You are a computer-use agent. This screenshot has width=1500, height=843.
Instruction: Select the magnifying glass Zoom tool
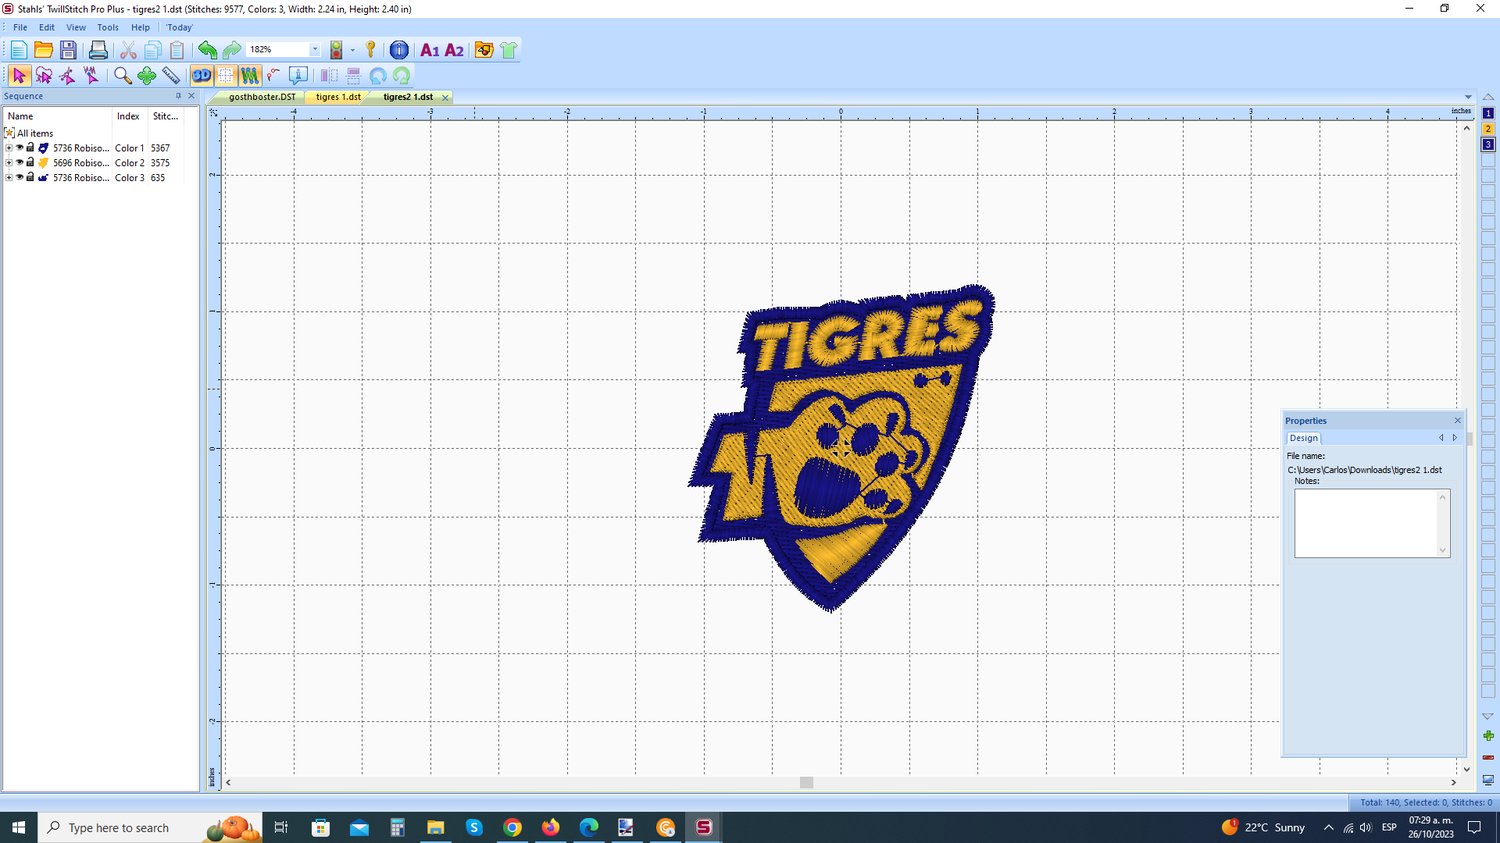pyautogui.click(x=122, y=75)
